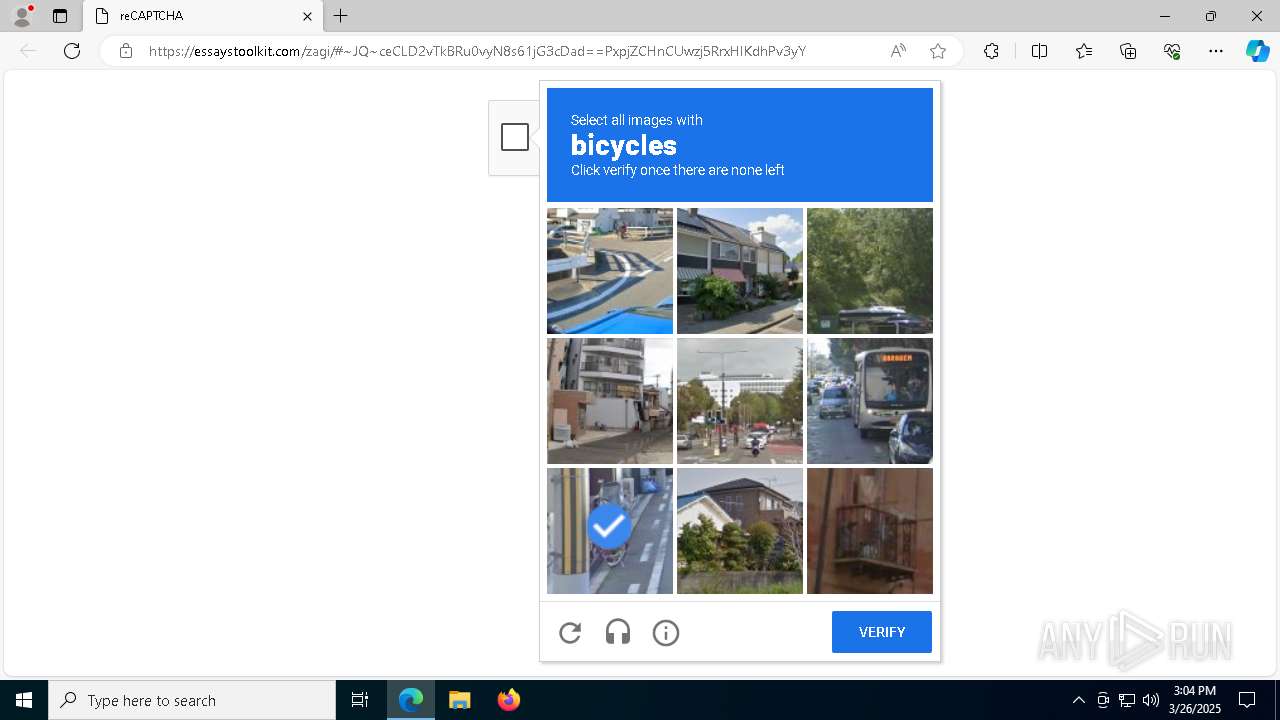Add this page to favorites star

coord(937,51)
